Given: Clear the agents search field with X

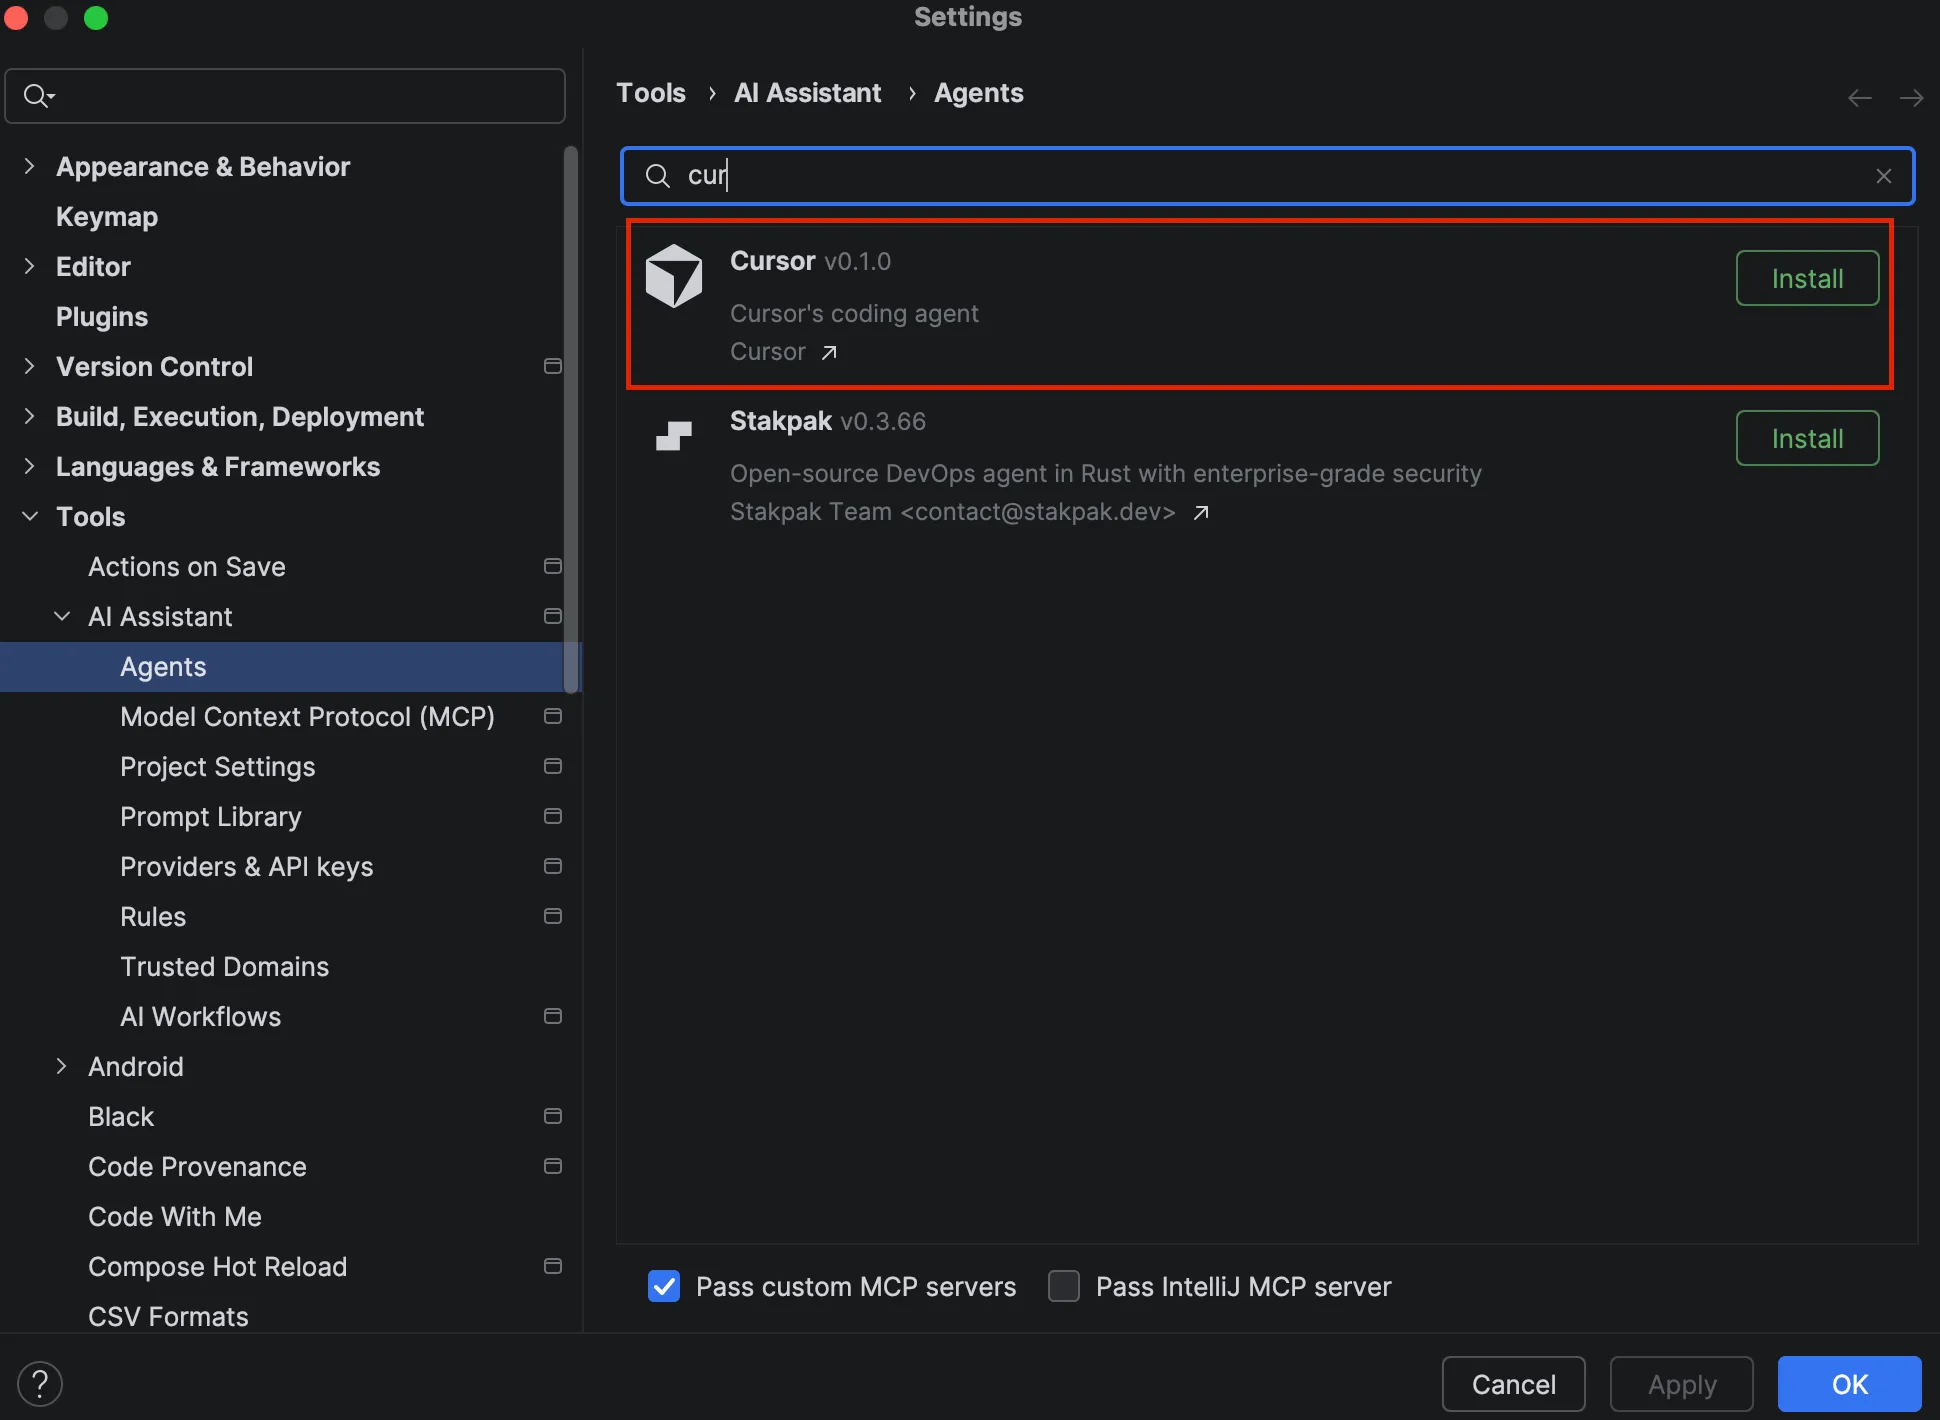Looking at the screenshot, I should (1883, 176).
